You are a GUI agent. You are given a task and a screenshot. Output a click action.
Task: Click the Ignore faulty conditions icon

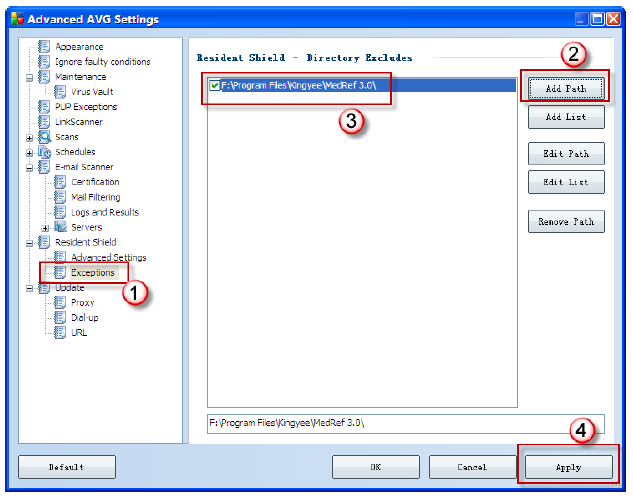tap(44, 61)
